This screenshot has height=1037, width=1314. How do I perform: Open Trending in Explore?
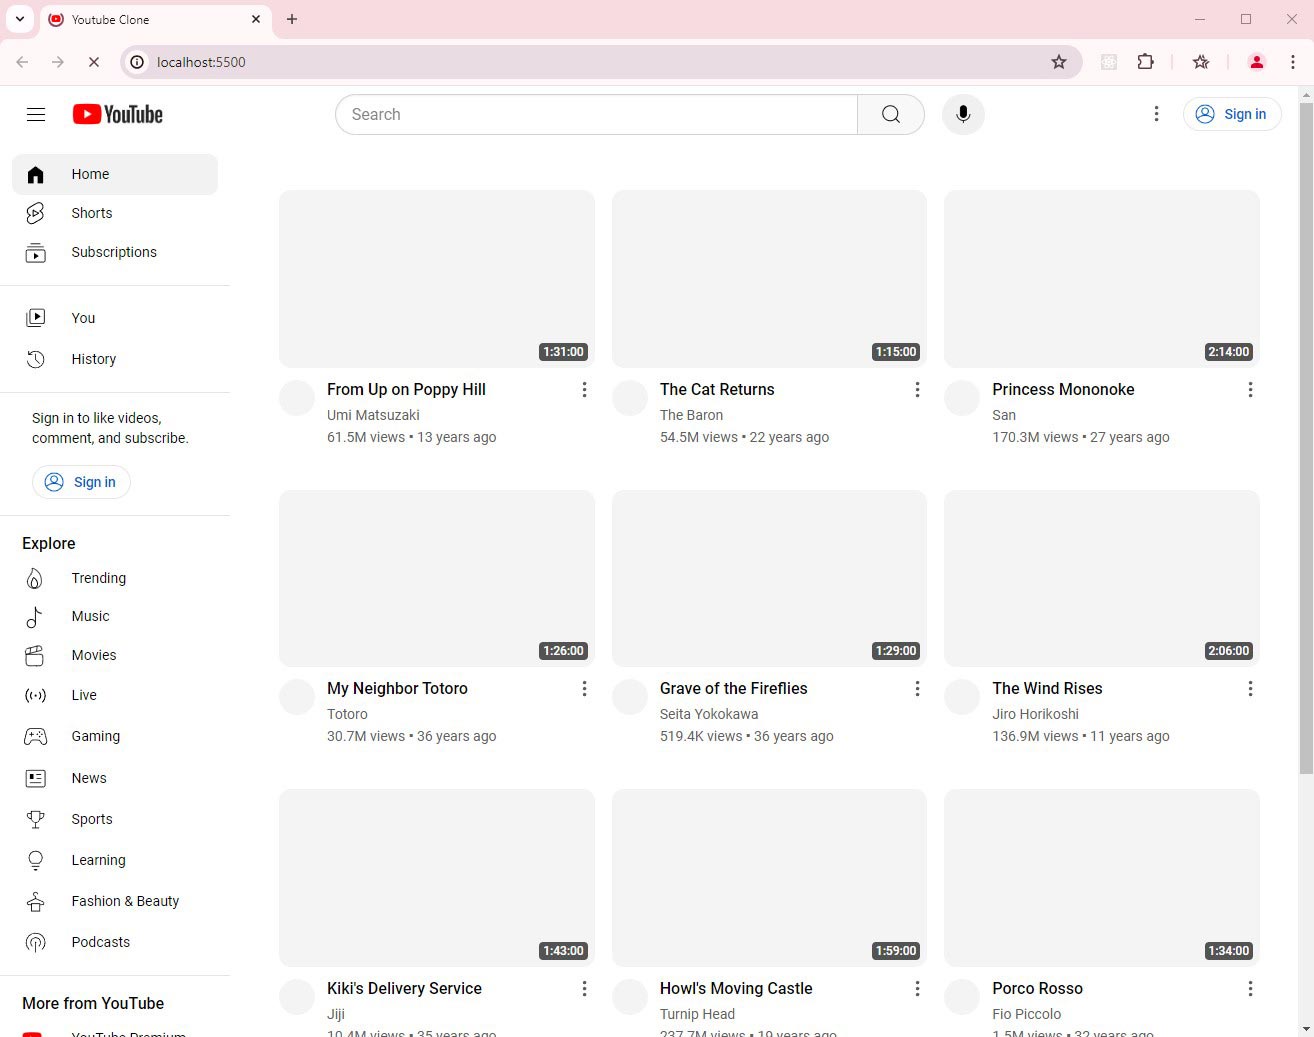[x=115, y=578]
